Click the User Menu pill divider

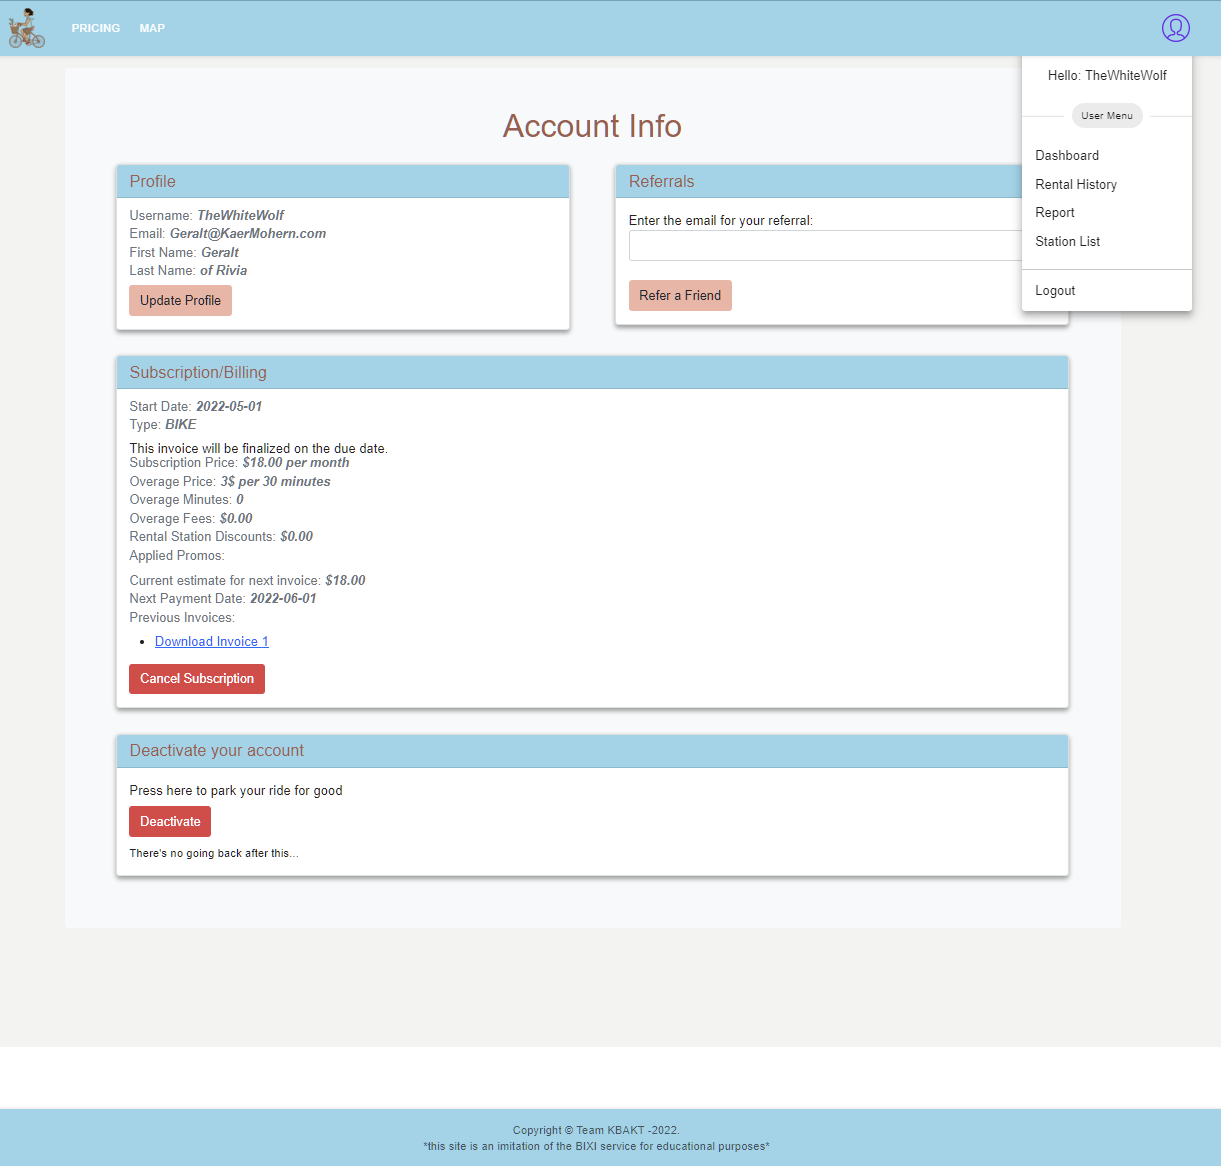(1107, 115)
